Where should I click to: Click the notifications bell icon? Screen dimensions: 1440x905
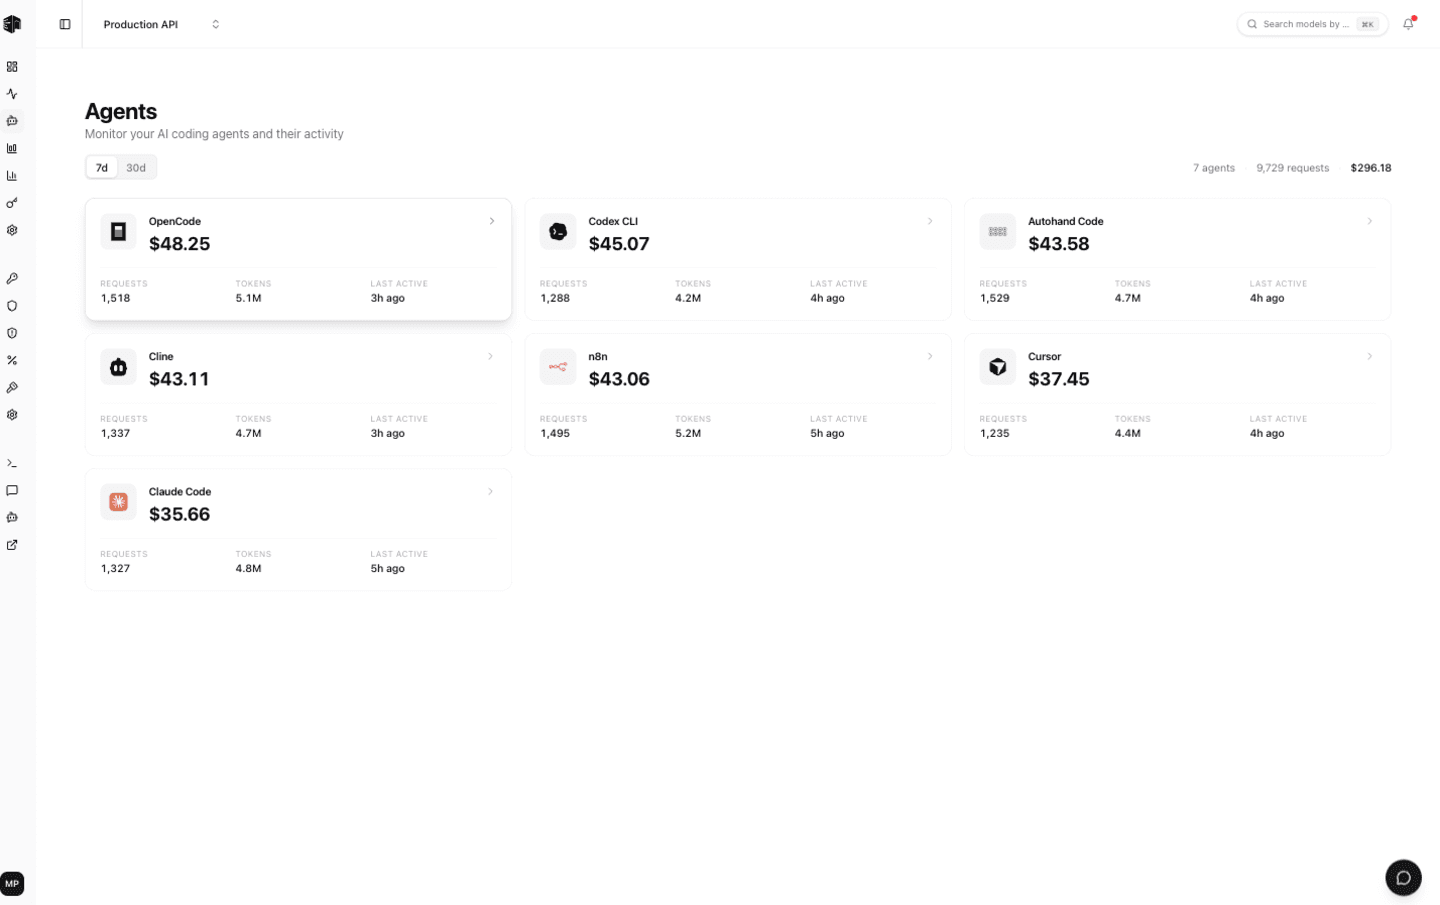pos(1408,24)
